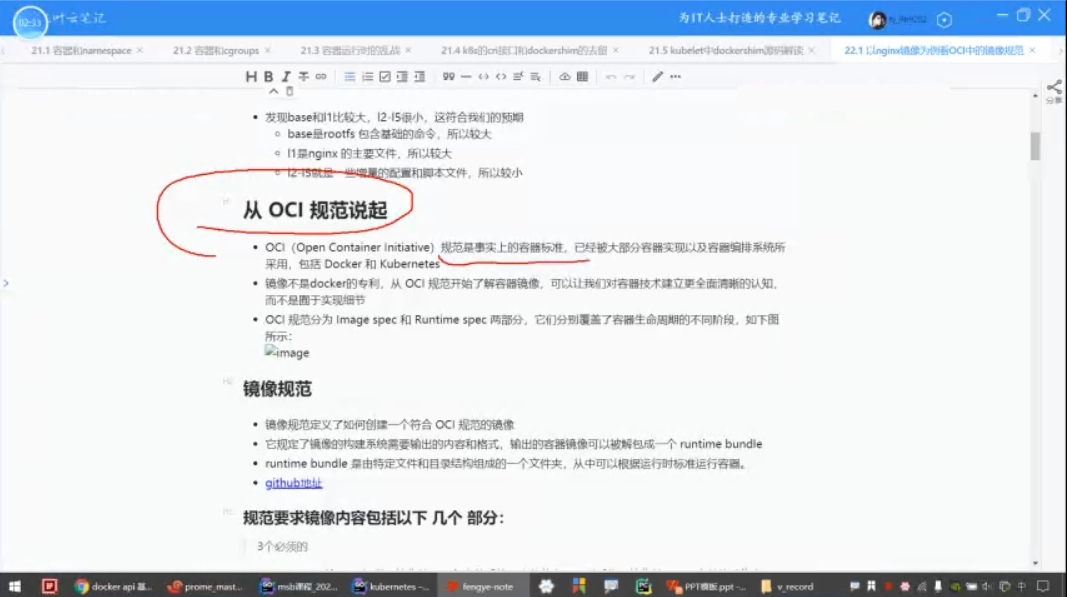Toggle strikethrough formatting

pos(301,75)
